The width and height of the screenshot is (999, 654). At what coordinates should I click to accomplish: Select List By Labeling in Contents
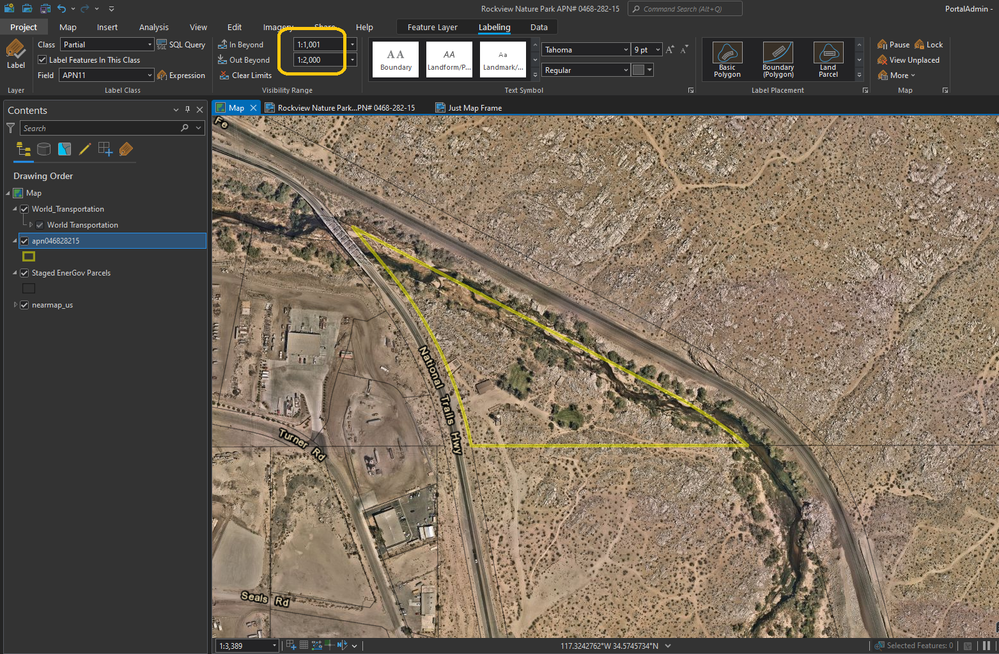[126, 150]
